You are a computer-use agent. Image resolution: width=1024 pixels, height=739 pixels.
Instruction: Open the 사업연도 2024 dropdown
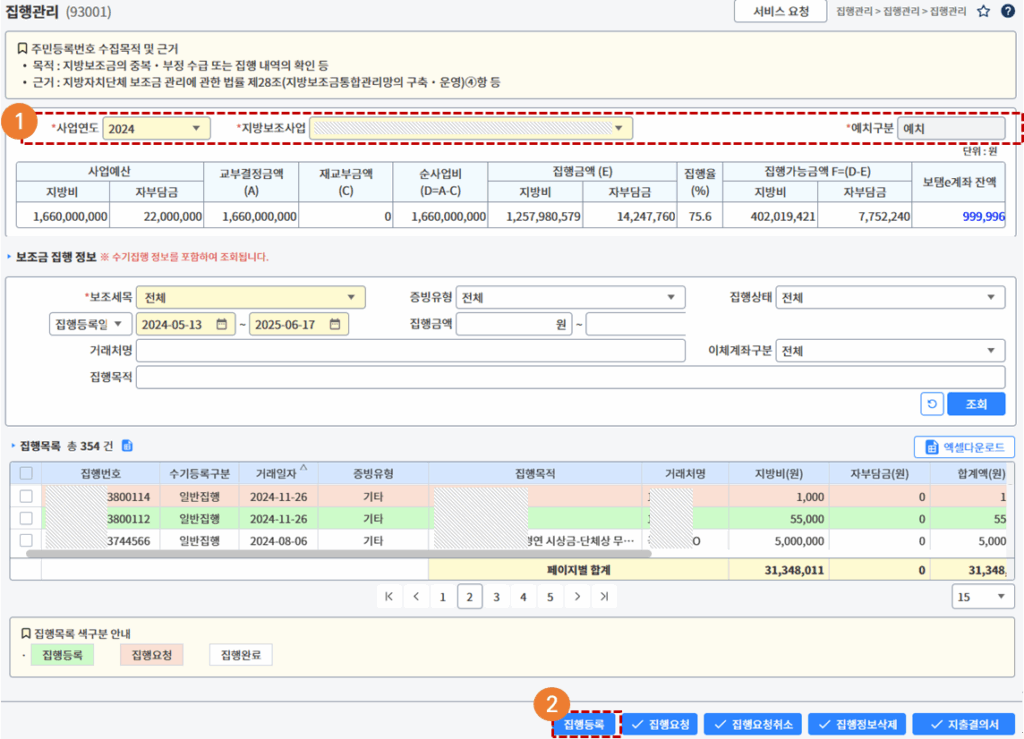(x=157, y=129)
